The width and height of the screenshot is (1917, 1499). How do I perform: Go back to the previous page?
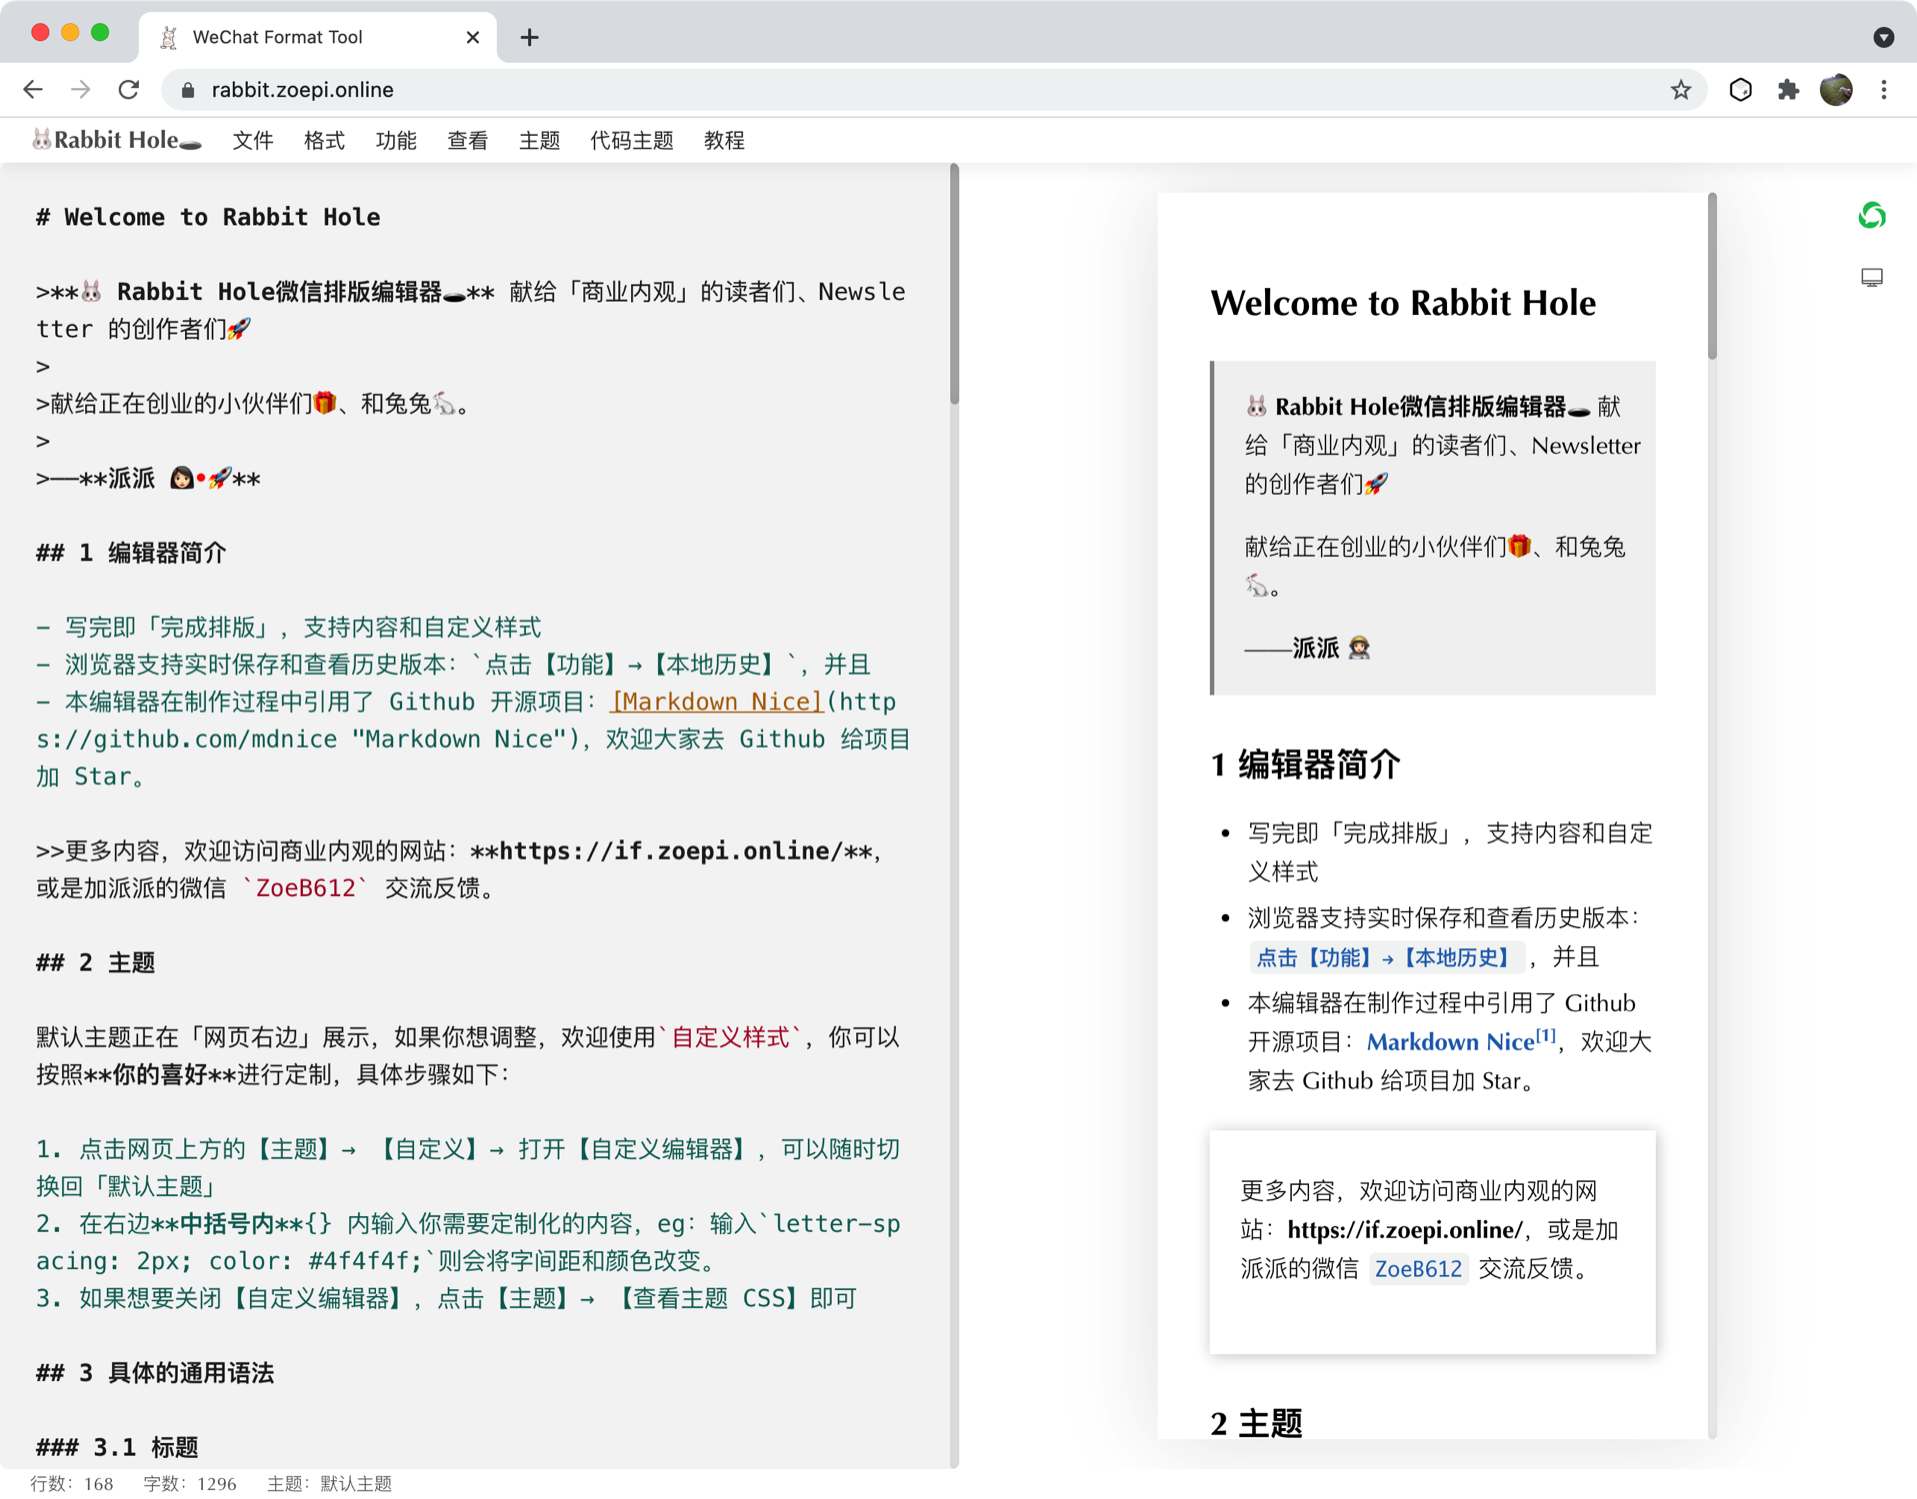point(33,90)
